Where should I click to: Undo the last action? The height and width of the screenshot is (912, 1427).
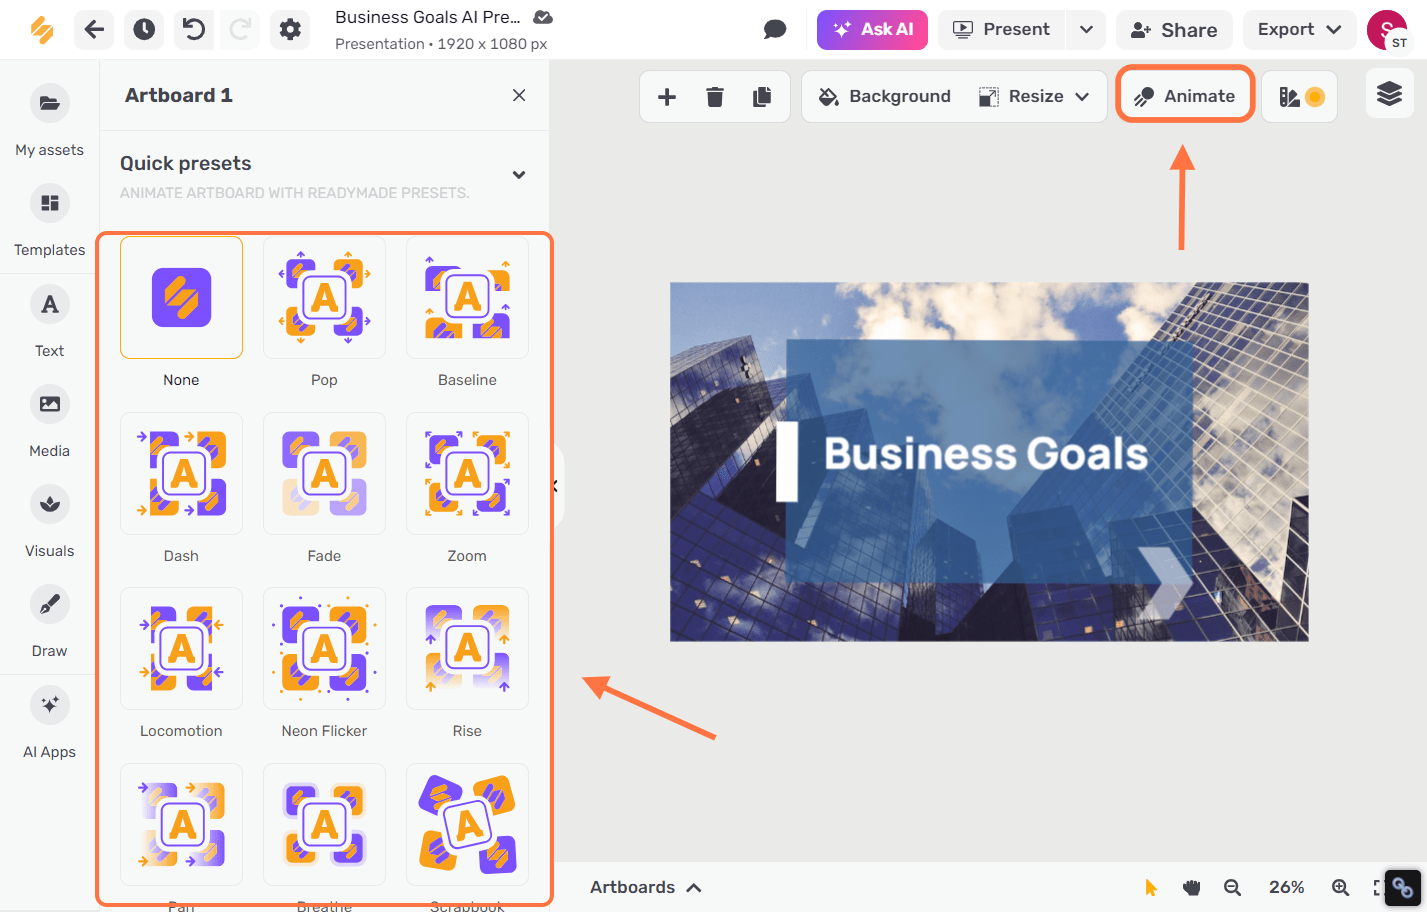coord(194,30)
